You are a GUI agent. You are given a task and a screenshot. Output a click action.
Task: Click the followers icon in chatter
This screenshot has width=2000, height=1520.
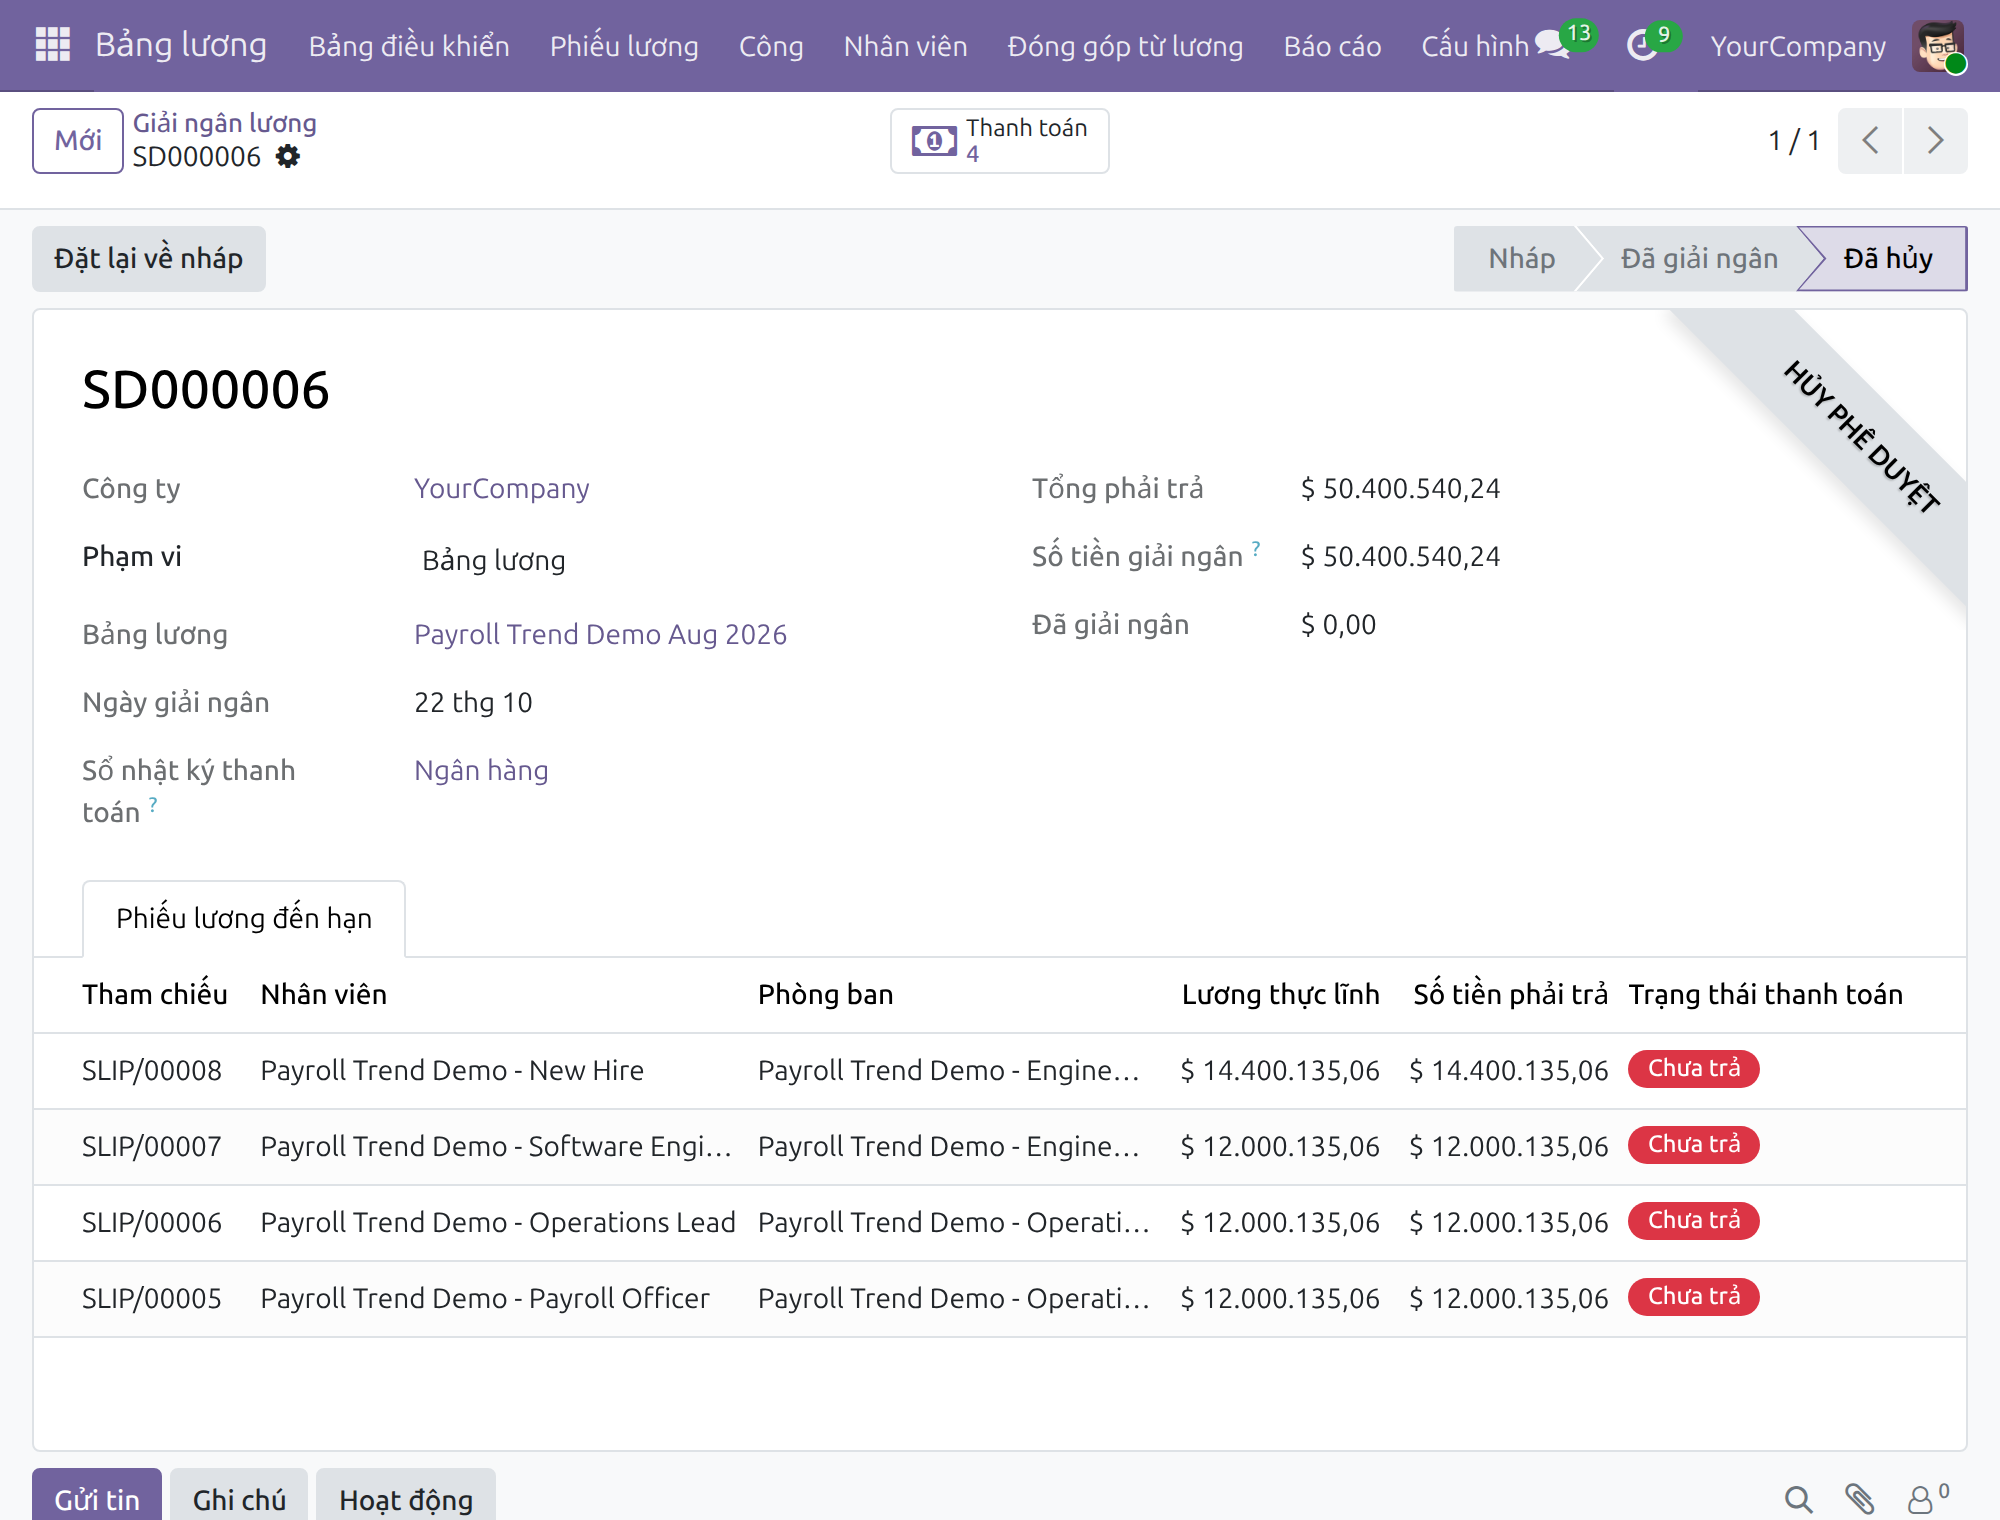(1927, 1498)
